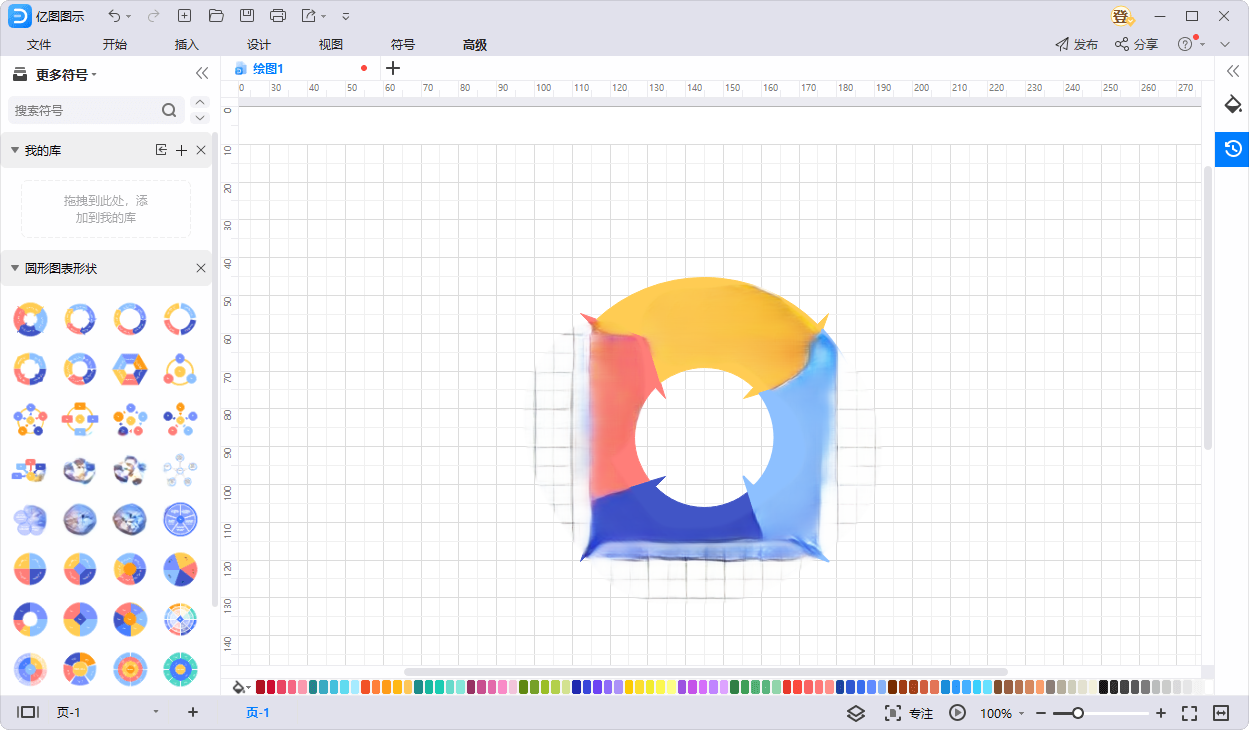Open the Undo history dropdown arrow

[129, 17]
